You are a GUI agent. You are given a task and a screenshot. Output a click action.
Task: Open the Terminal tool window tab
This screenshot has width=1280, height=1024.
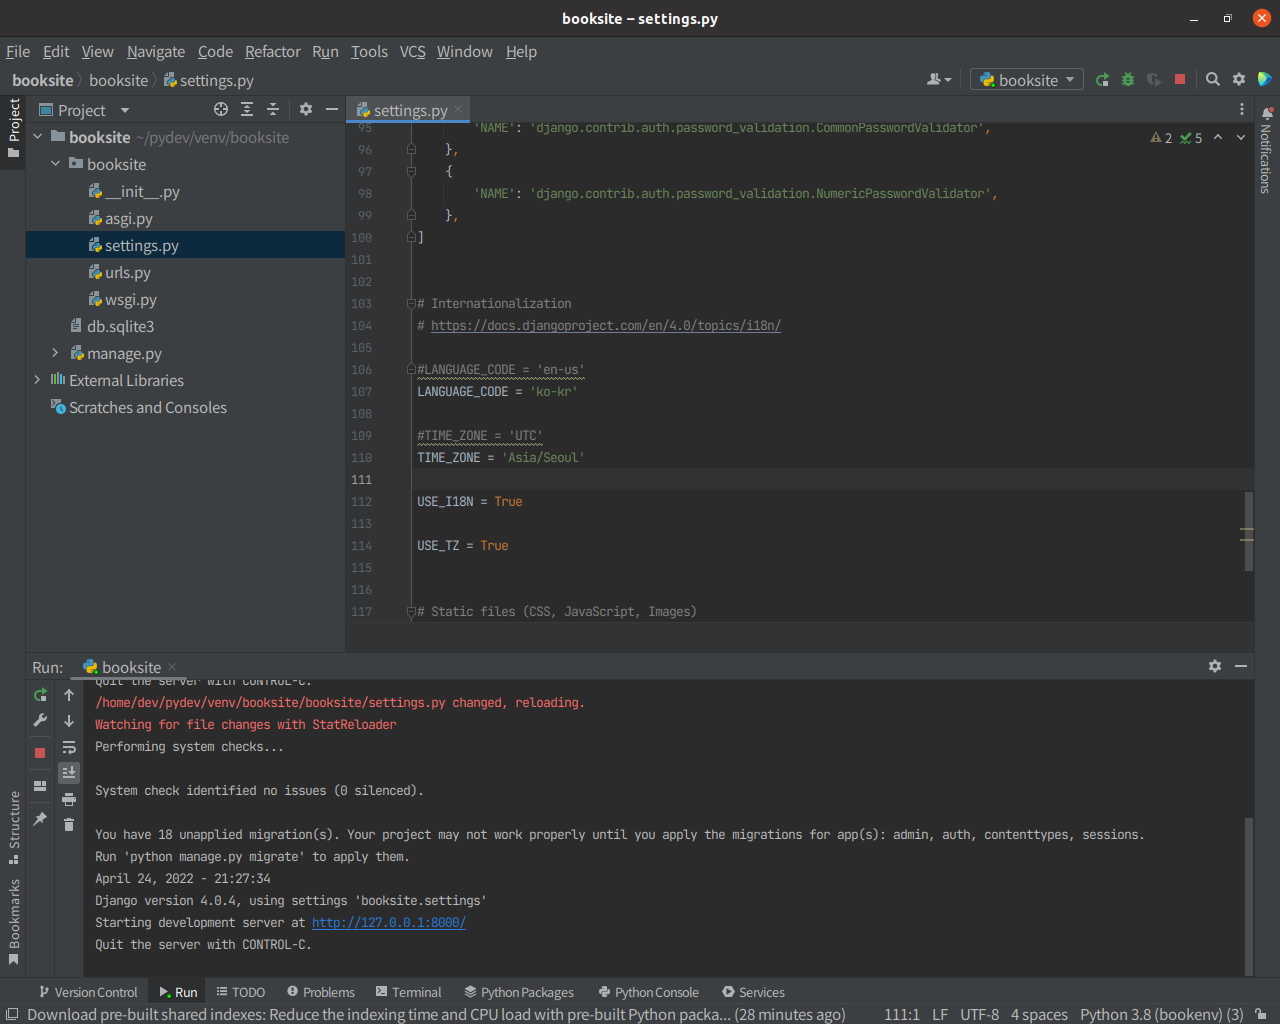pos(408,992)
